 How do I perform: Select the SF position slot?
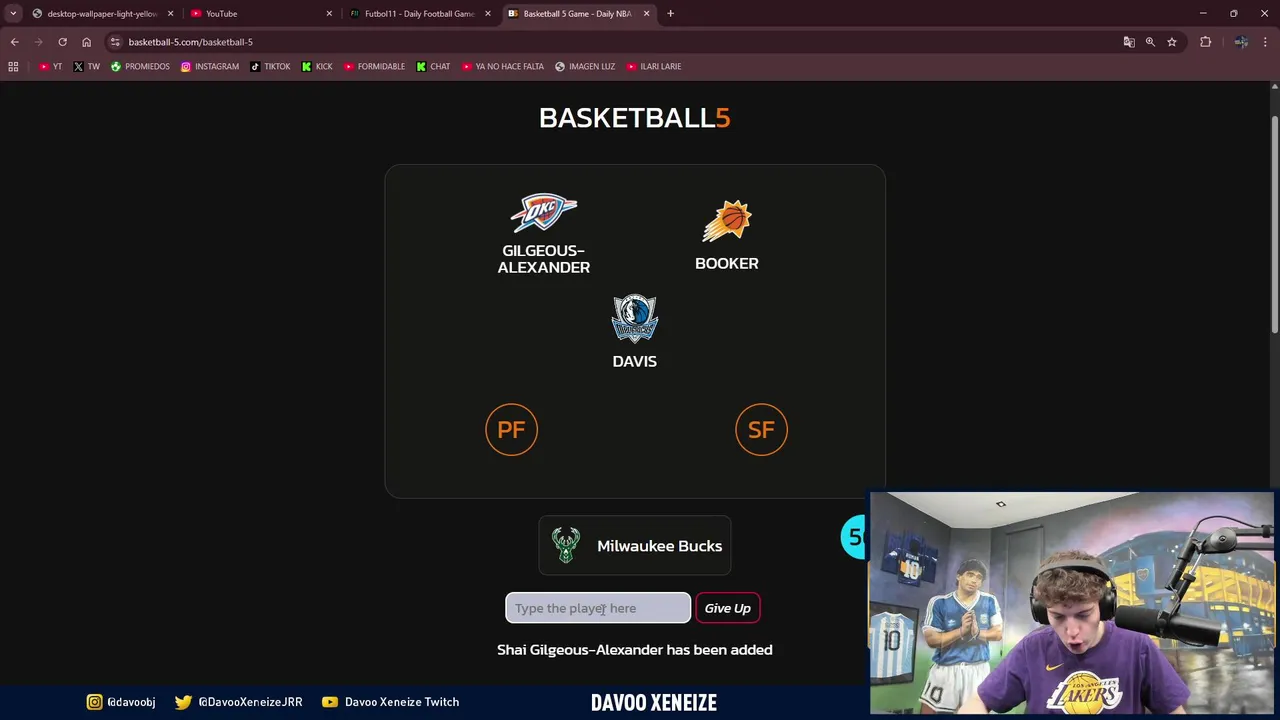761,430
